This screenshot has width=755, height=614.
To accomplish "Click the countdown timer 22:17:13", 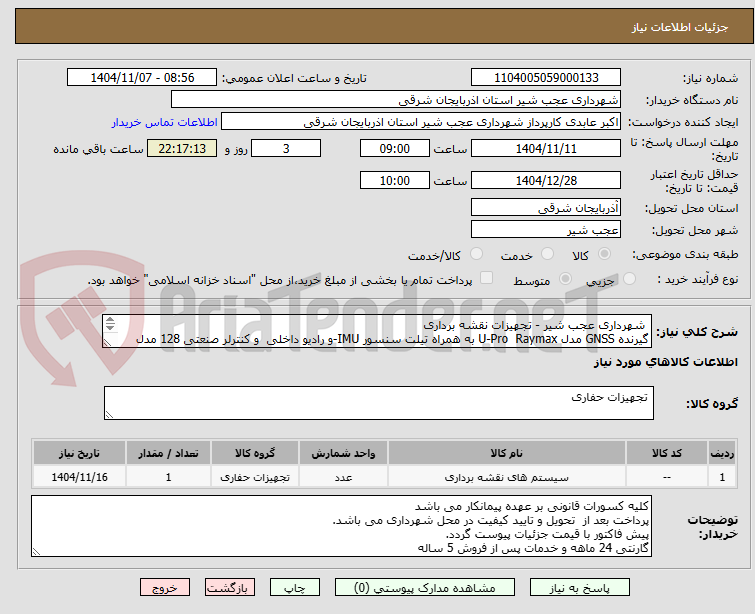I will pos(182,148).
